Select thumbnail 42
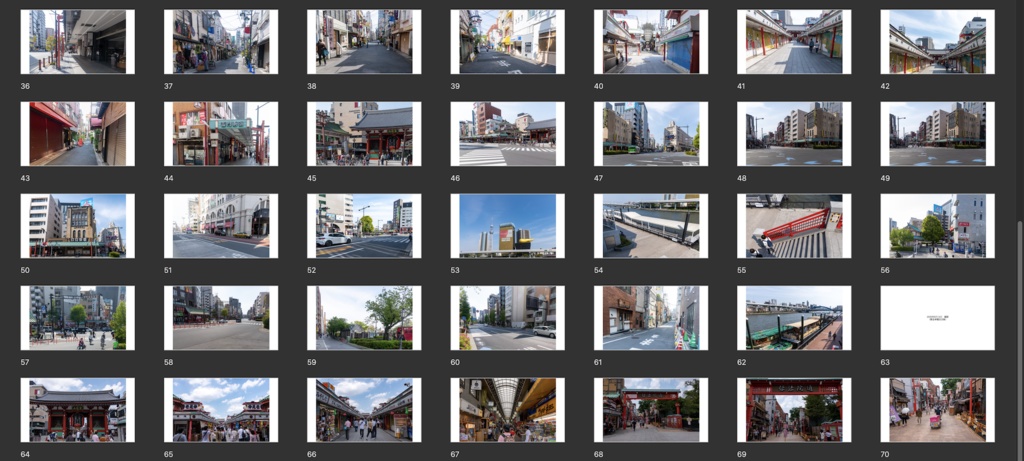 (938, 42)
